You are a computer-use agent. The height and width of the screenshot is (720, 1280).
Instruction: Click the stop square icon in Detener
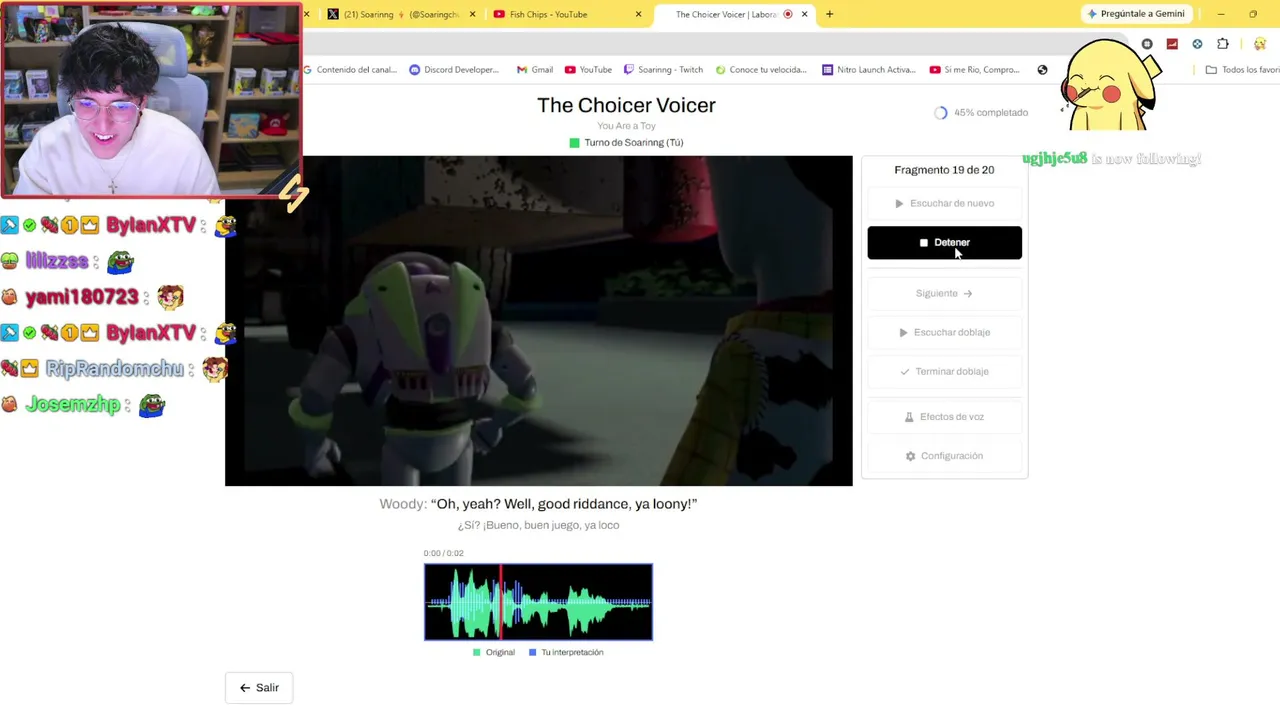924,243
